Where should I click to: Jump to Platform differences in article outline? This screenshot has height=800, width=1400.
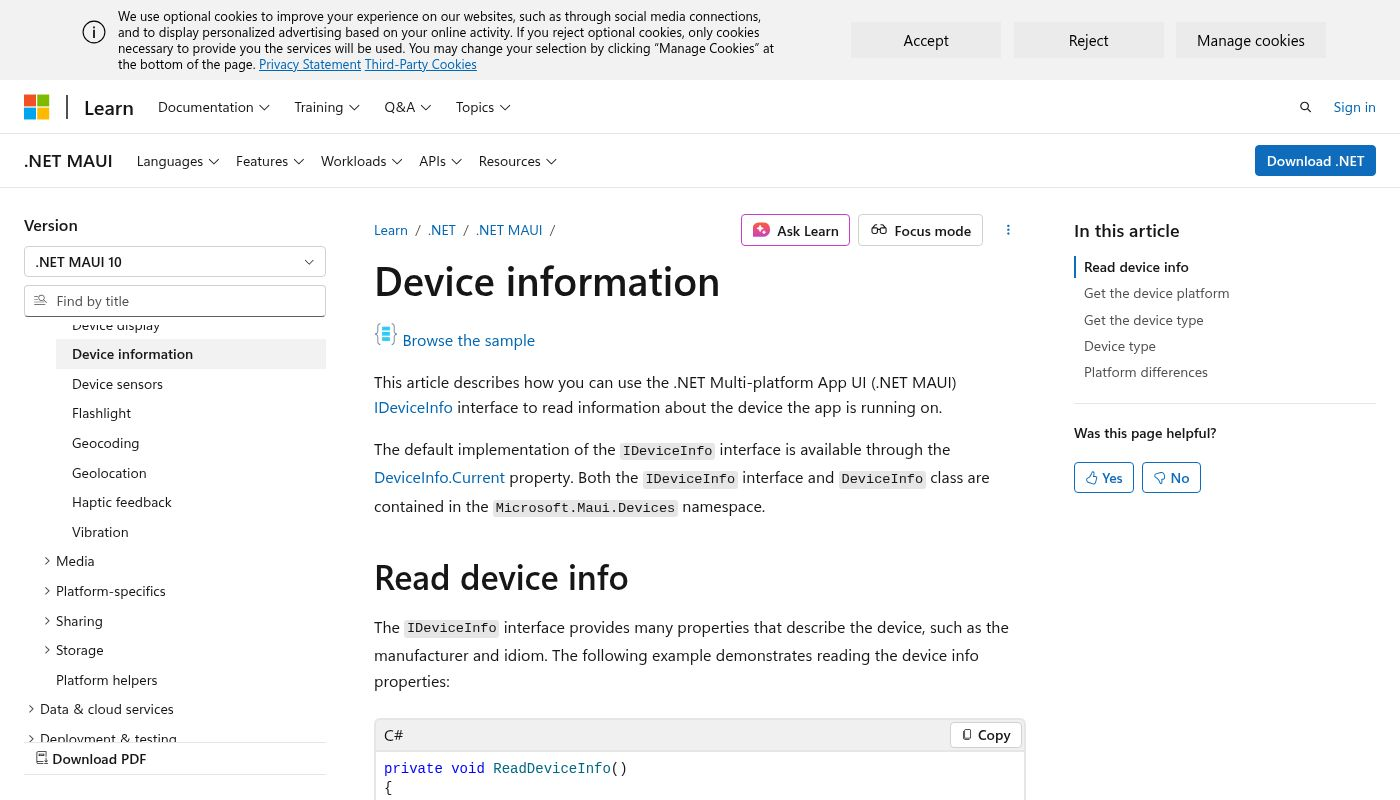1145,371
